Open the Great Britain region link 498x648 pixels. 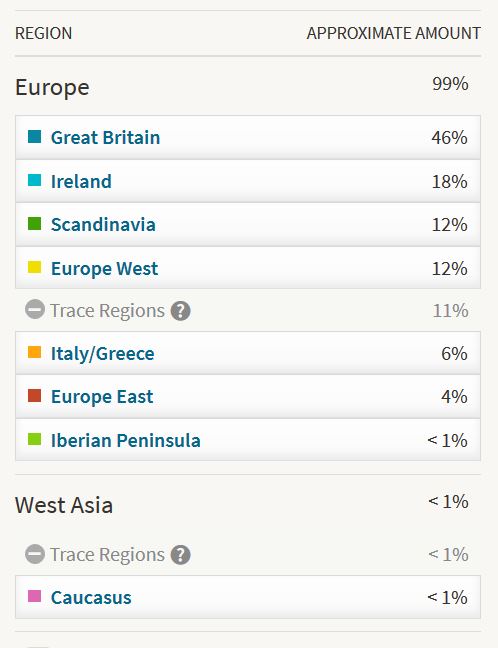point(105,138)
